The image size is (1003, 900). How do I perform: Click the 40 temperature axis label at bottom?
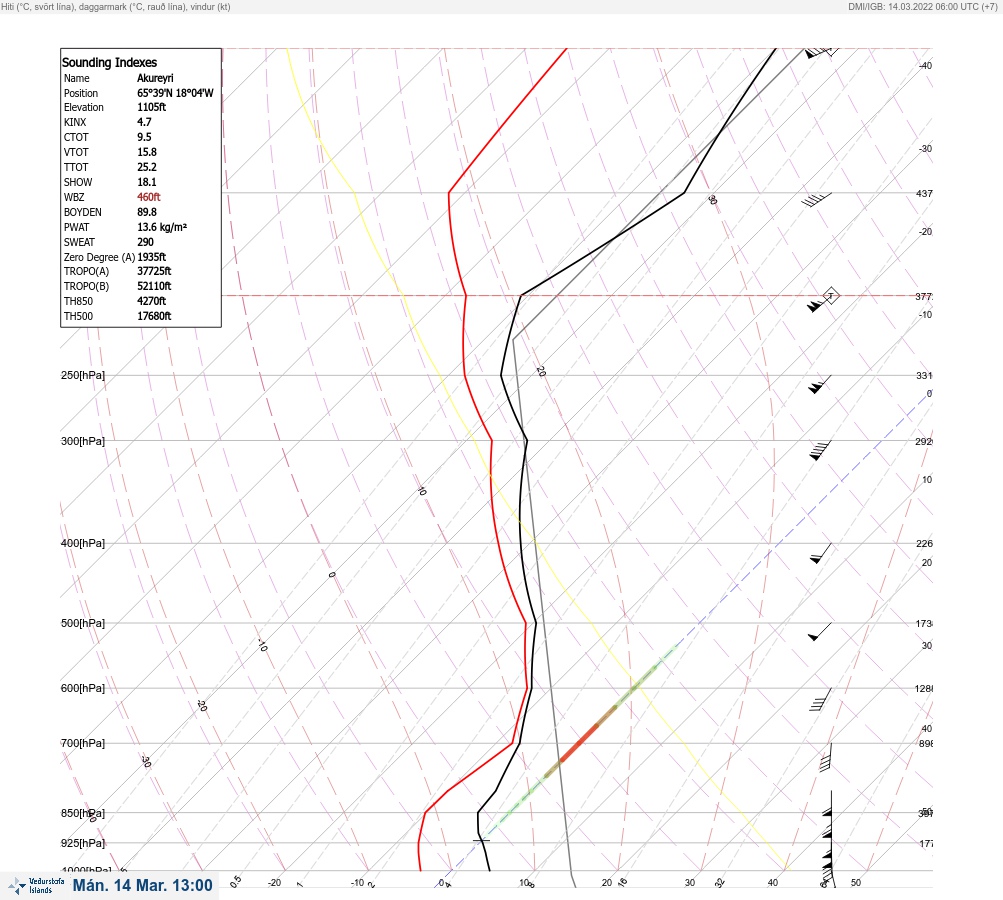(x=773, y=883)
